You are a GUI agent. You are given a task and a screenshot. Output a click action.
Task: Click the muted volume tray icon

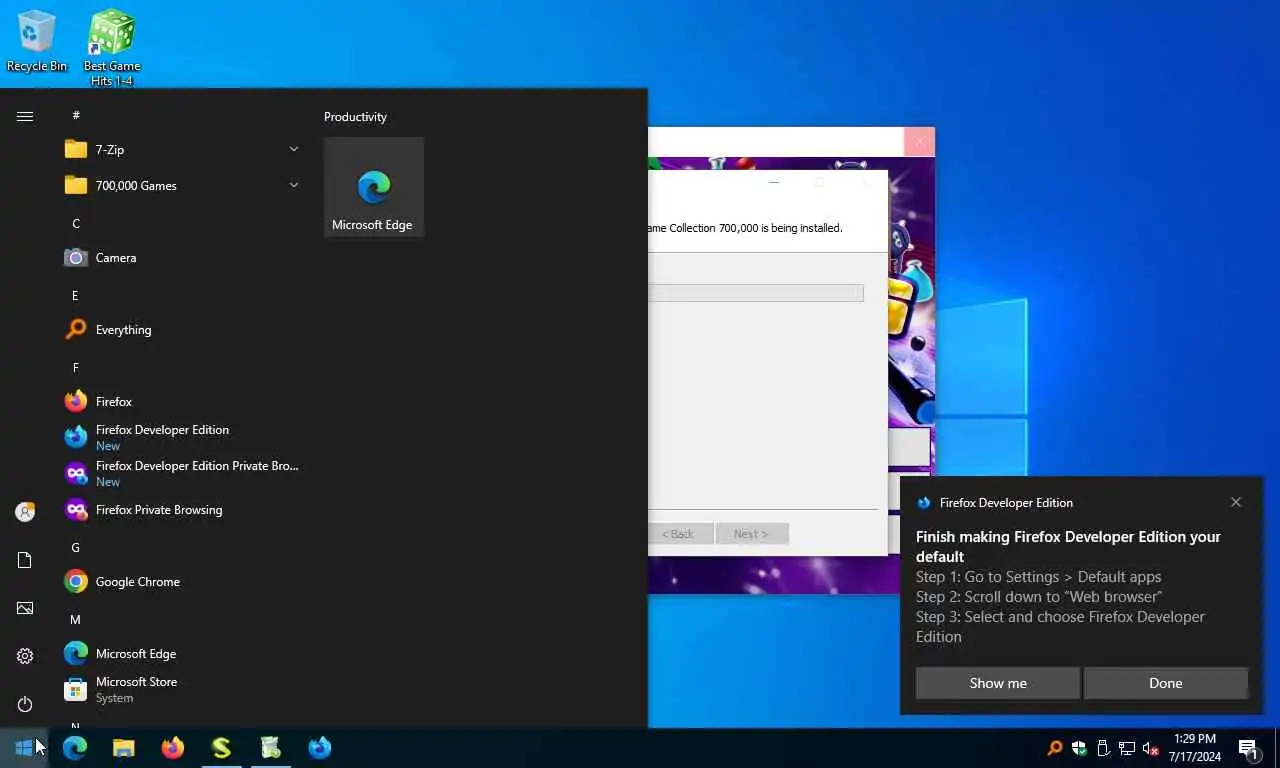(x=1151, y=748)
